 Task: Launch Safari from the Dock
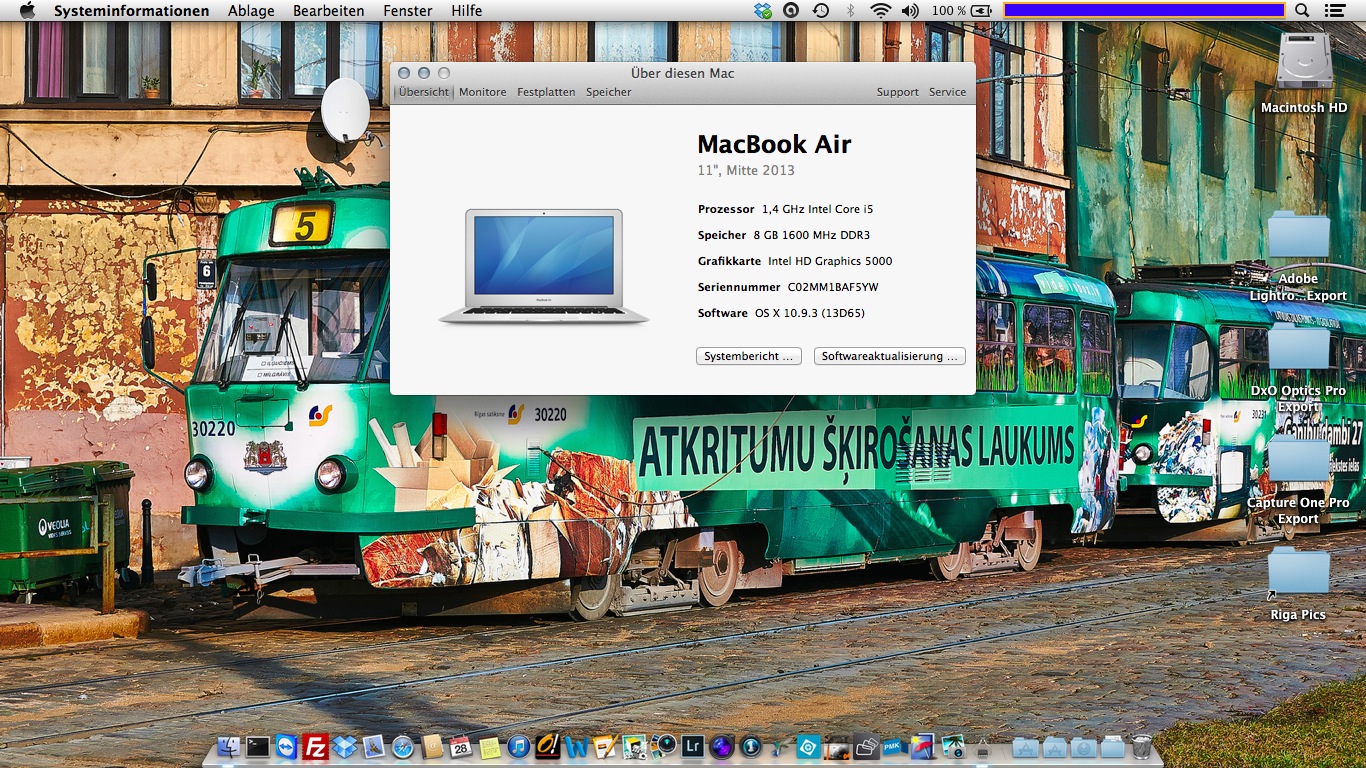tap(403, 747)
